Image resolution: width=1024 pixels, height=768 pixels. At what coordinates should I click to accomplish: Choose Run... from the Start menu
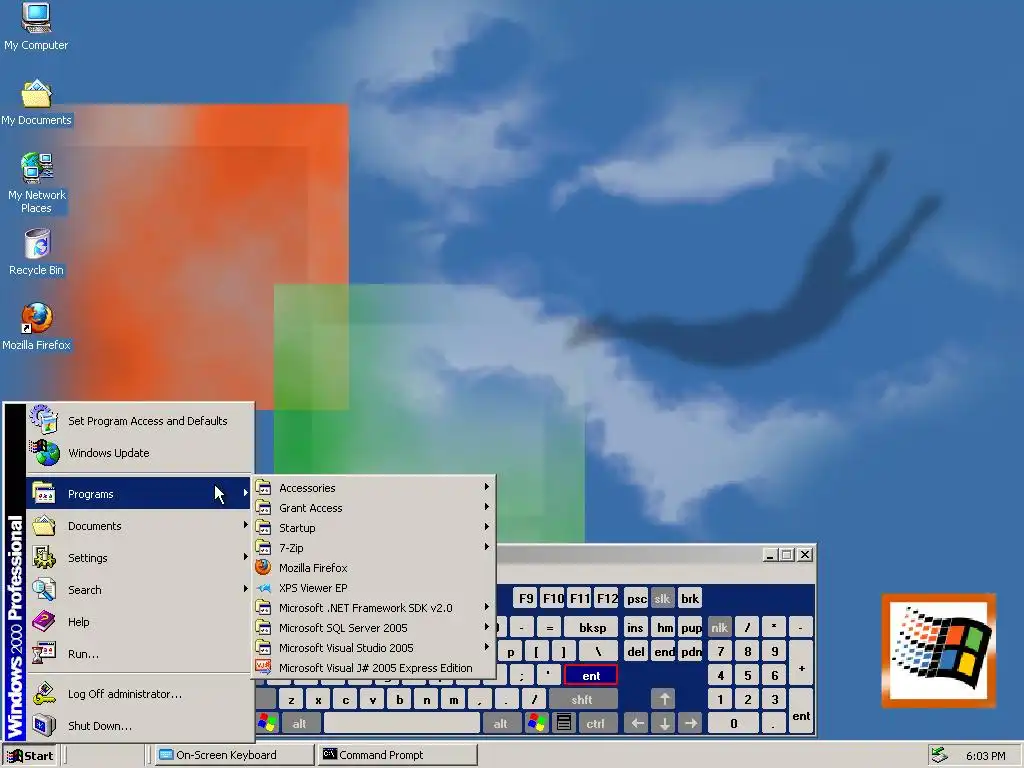tap(139, 654)
